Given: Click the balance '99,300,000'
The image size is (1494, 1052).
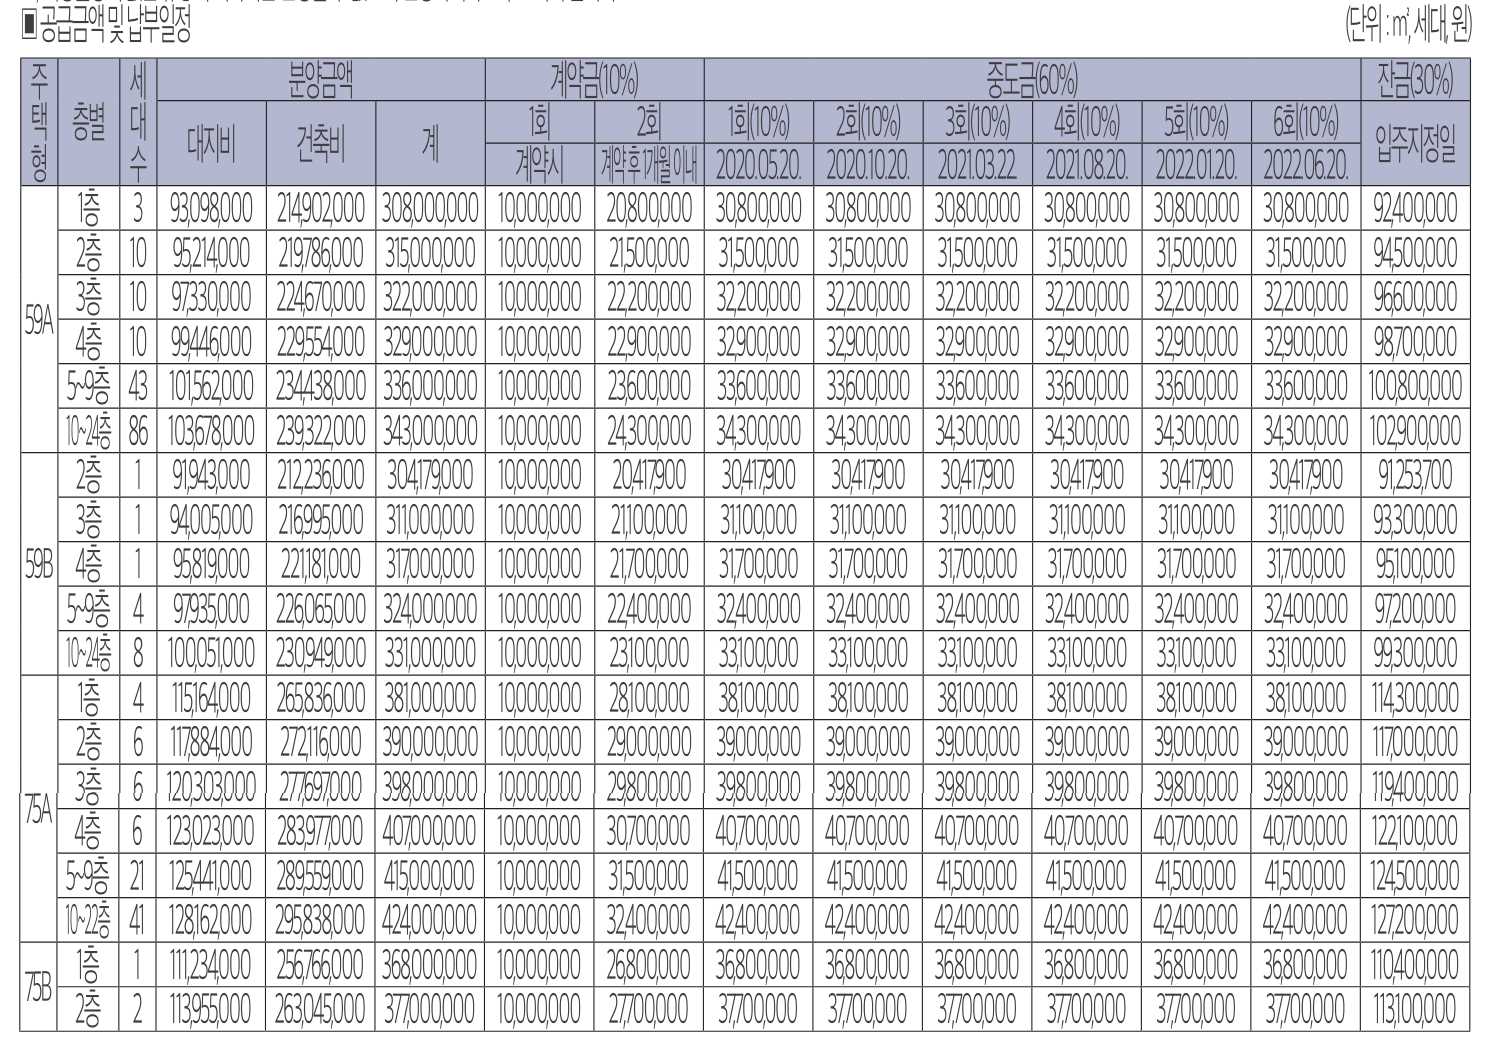Looking at the screenshot, I should pyautogui.click(x=1415, y=653).
